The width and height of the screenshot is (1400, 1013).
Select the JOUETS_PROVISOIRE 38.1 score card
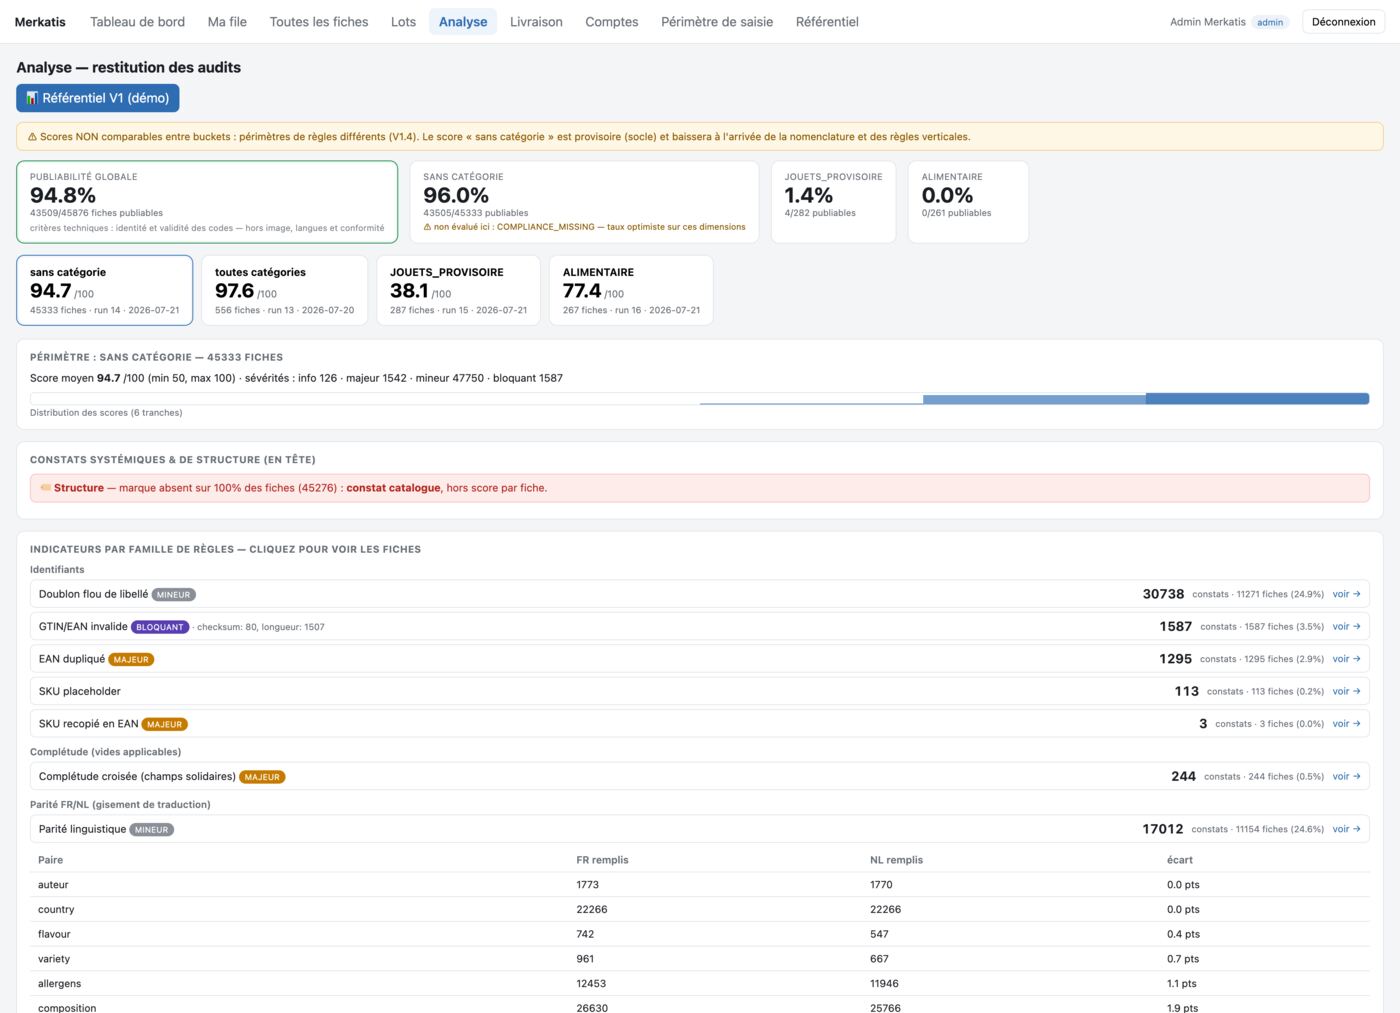click(458, 290)
